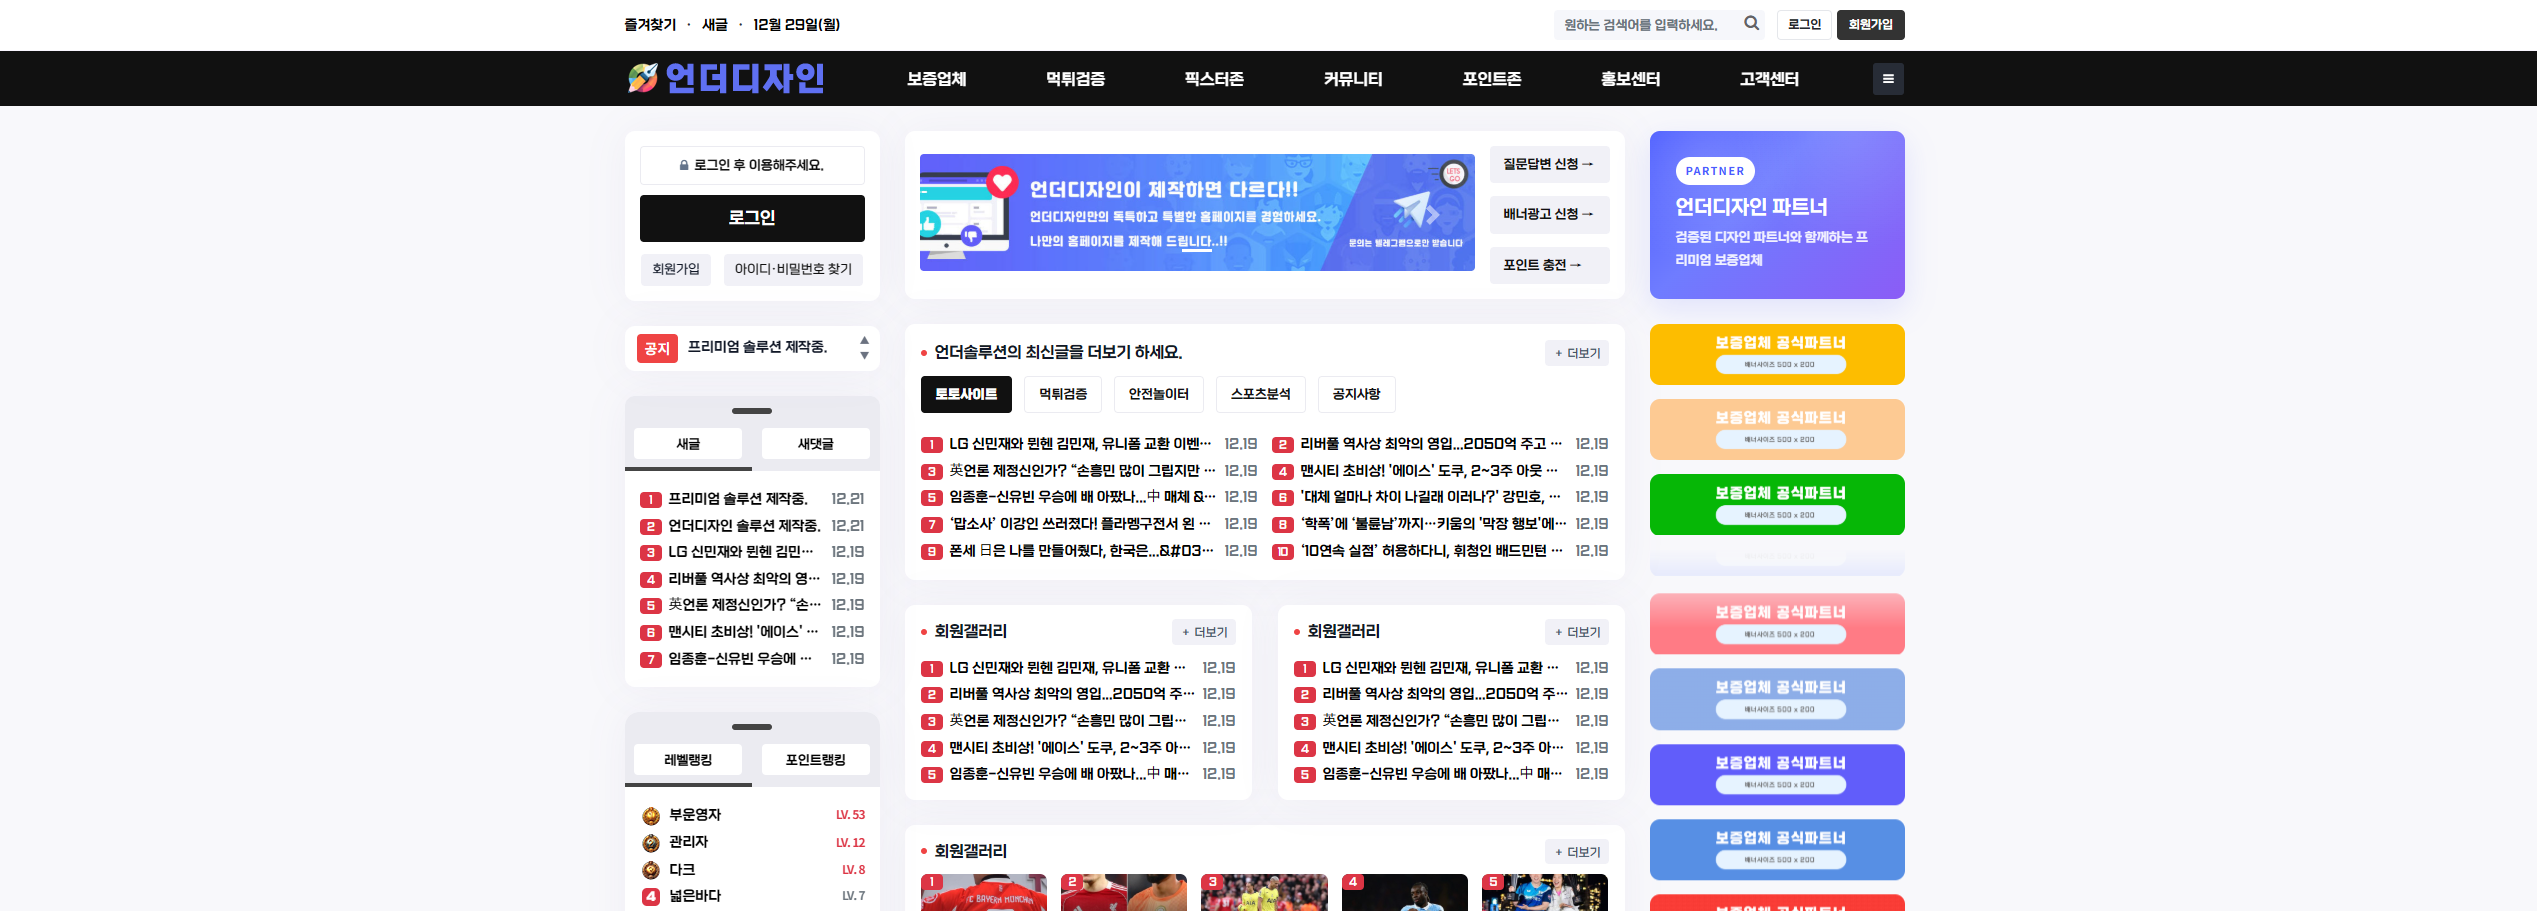Click the notice ticker down arrow

[x=864, y=356]
